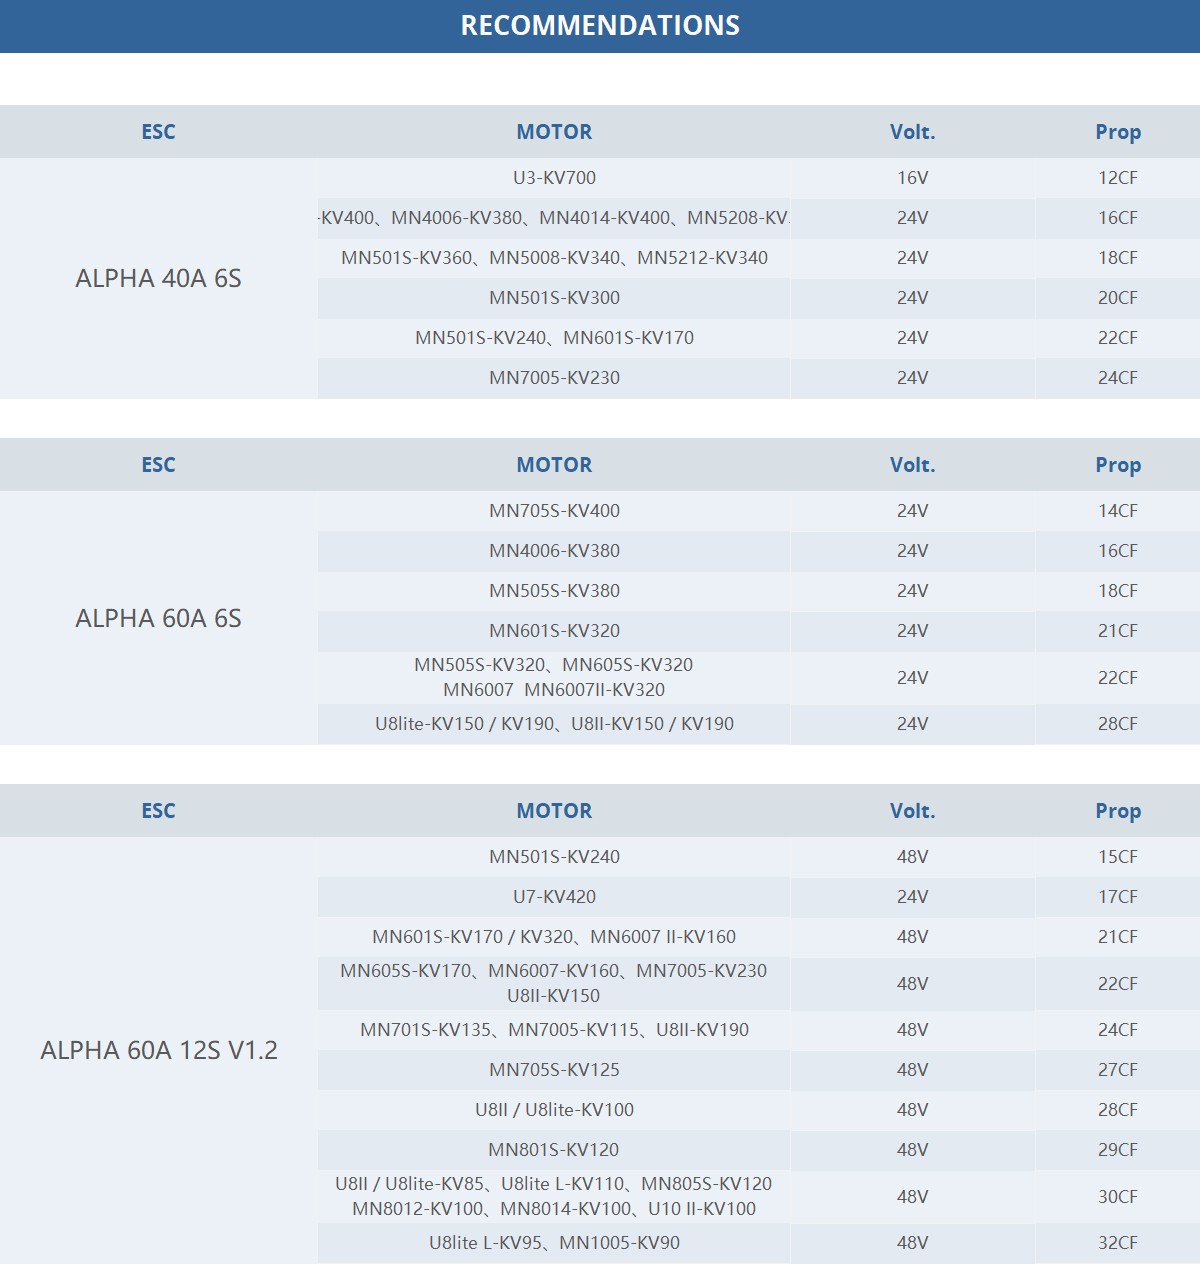The image size is (1200, 1288).
Task: Click the MOTOR header of the ALPHA 40A 6S table
Action: tap(554, 132)
